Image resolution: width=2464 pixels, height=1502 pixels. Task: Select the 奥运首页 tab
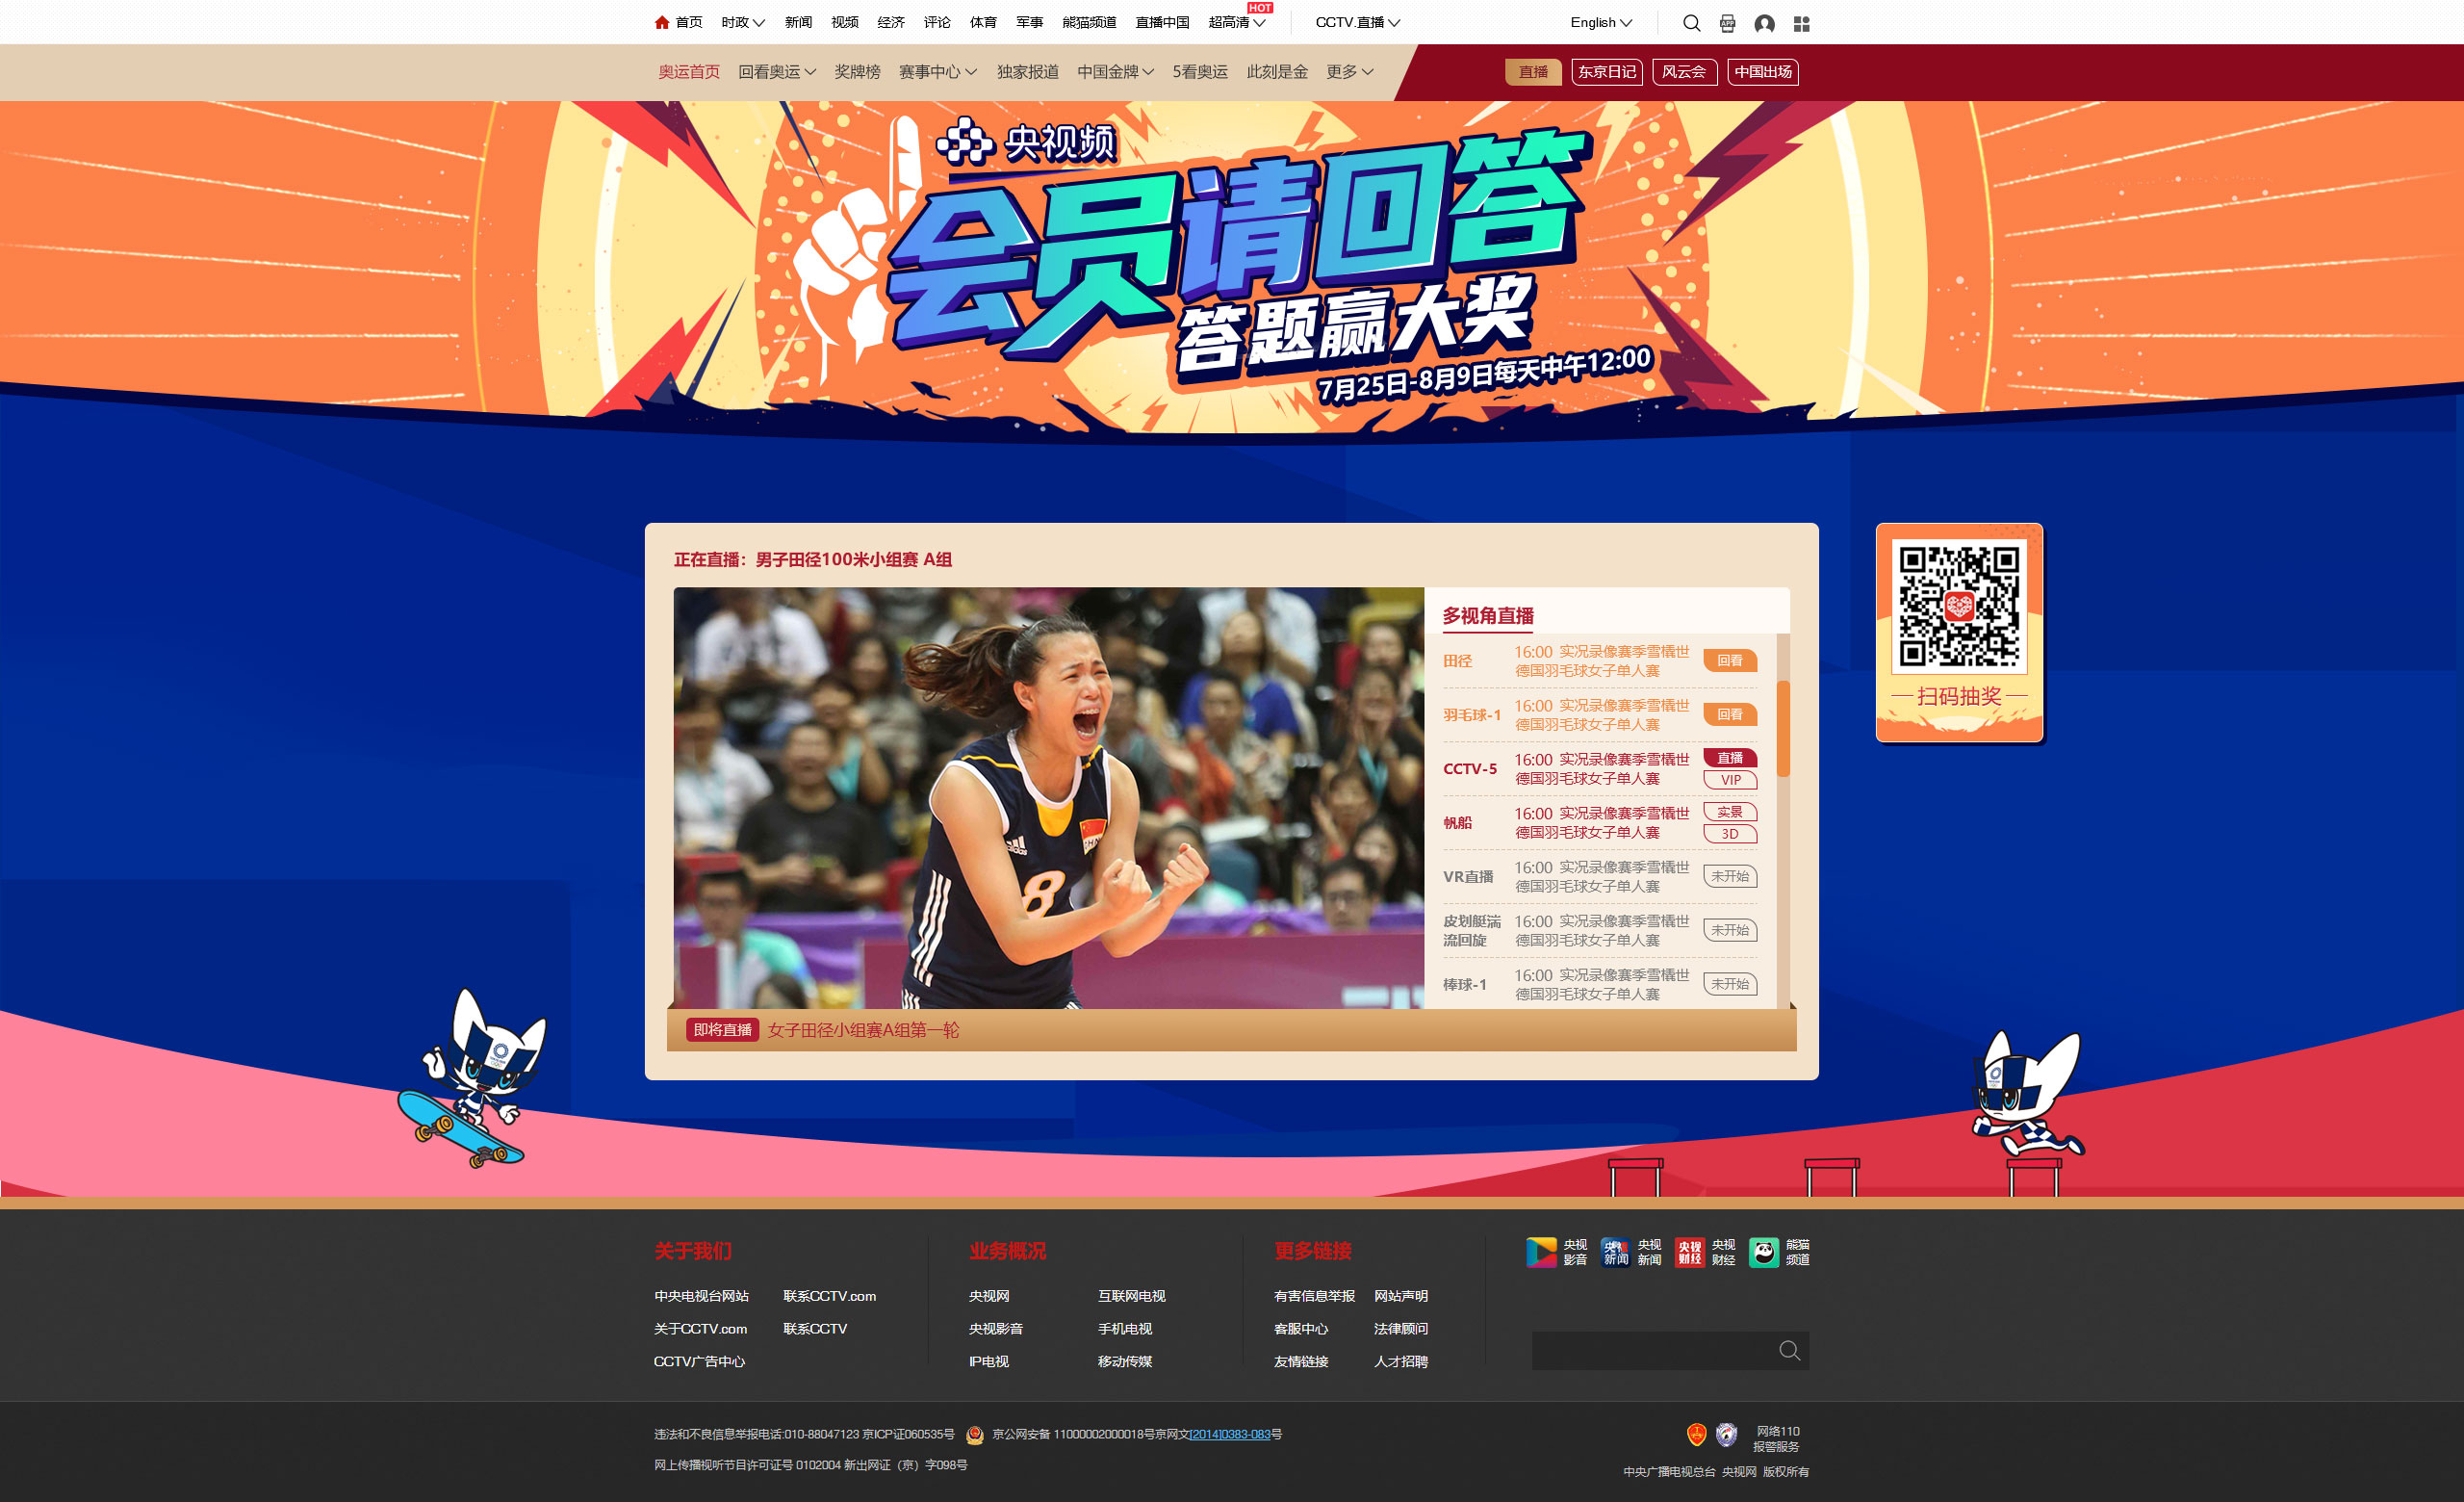tap(689, 72)
